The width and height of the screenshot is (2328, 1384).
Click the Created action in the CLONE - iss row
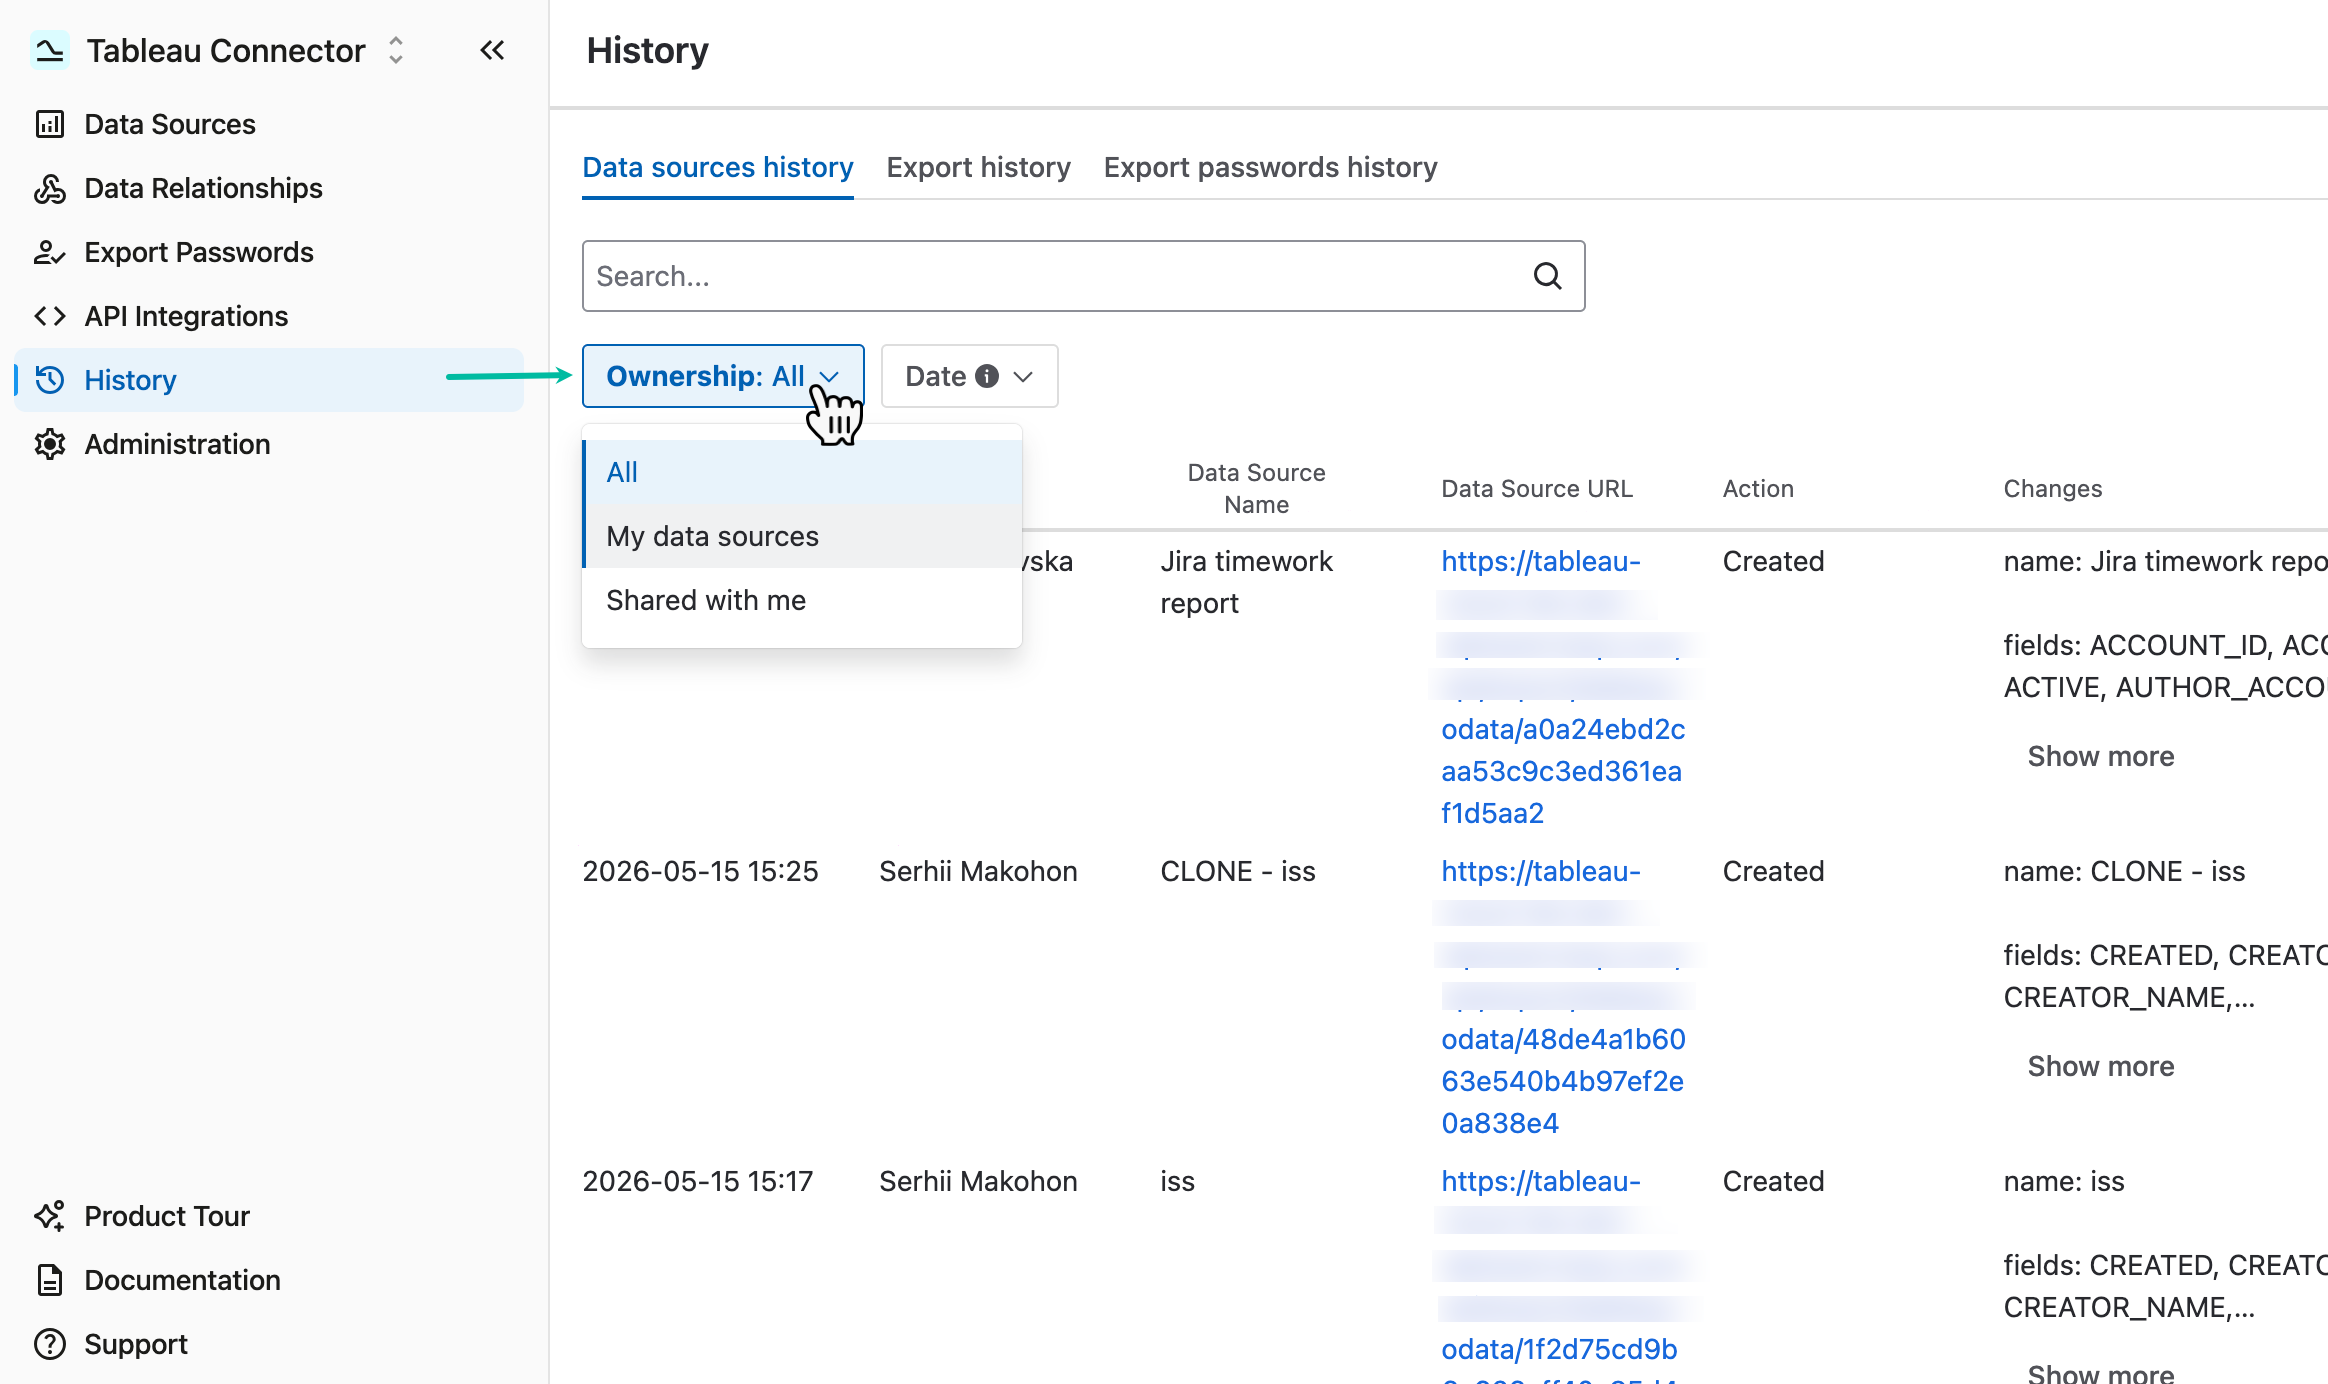1773,871
